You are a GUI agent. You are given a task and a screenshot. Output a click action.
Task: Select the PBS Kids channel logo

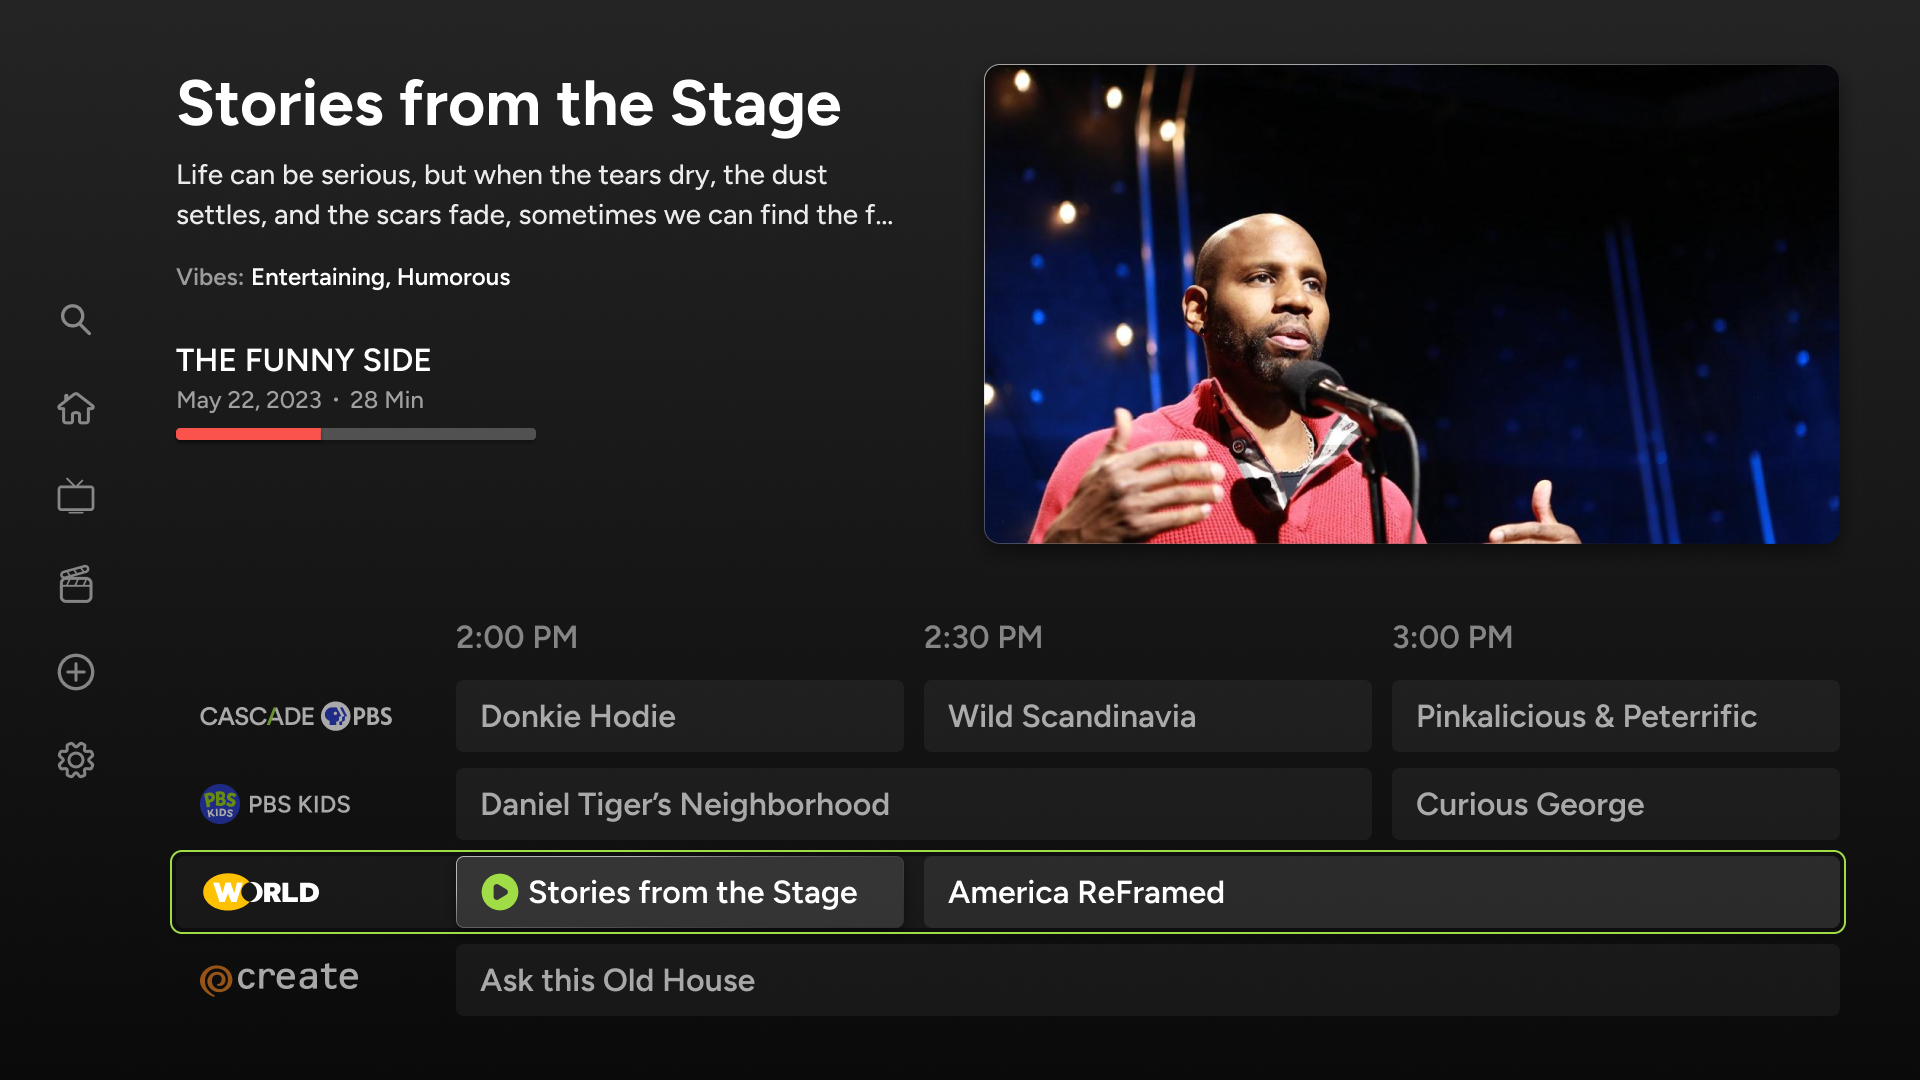coord(276,804)
